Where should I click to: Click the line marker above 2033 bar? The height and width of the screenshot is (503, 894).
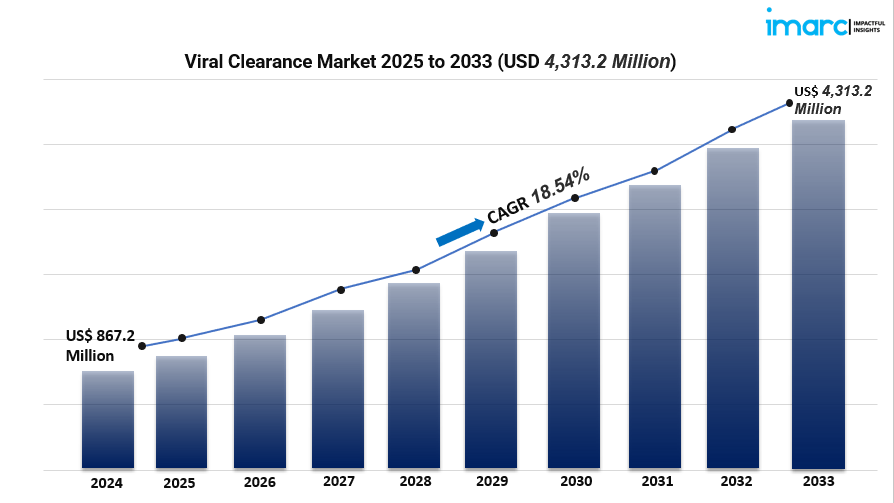(x=789, y=103)
